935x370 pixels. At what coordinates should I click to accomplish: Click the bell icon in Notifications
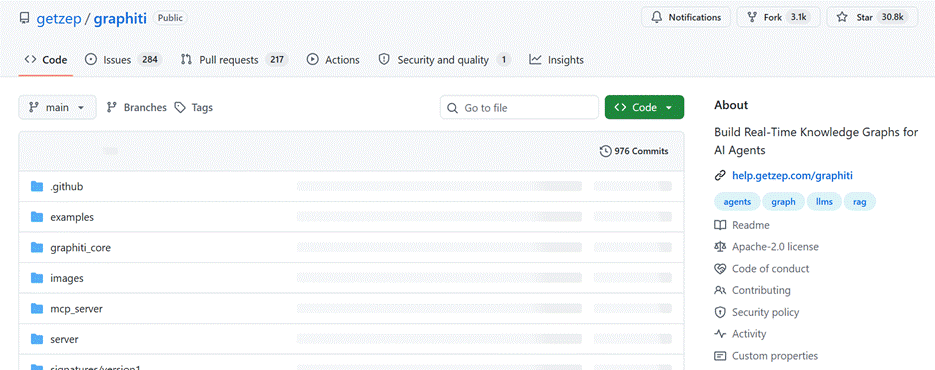click(657, 17)
